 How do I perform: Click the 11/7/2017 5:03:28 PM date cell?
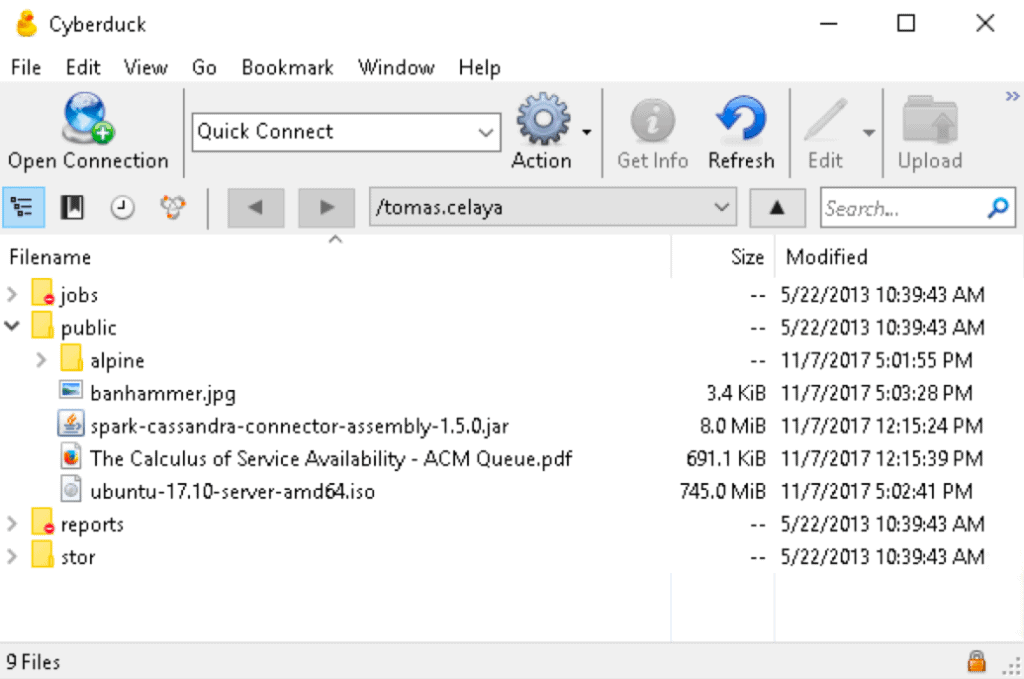(x=877, y=393)
